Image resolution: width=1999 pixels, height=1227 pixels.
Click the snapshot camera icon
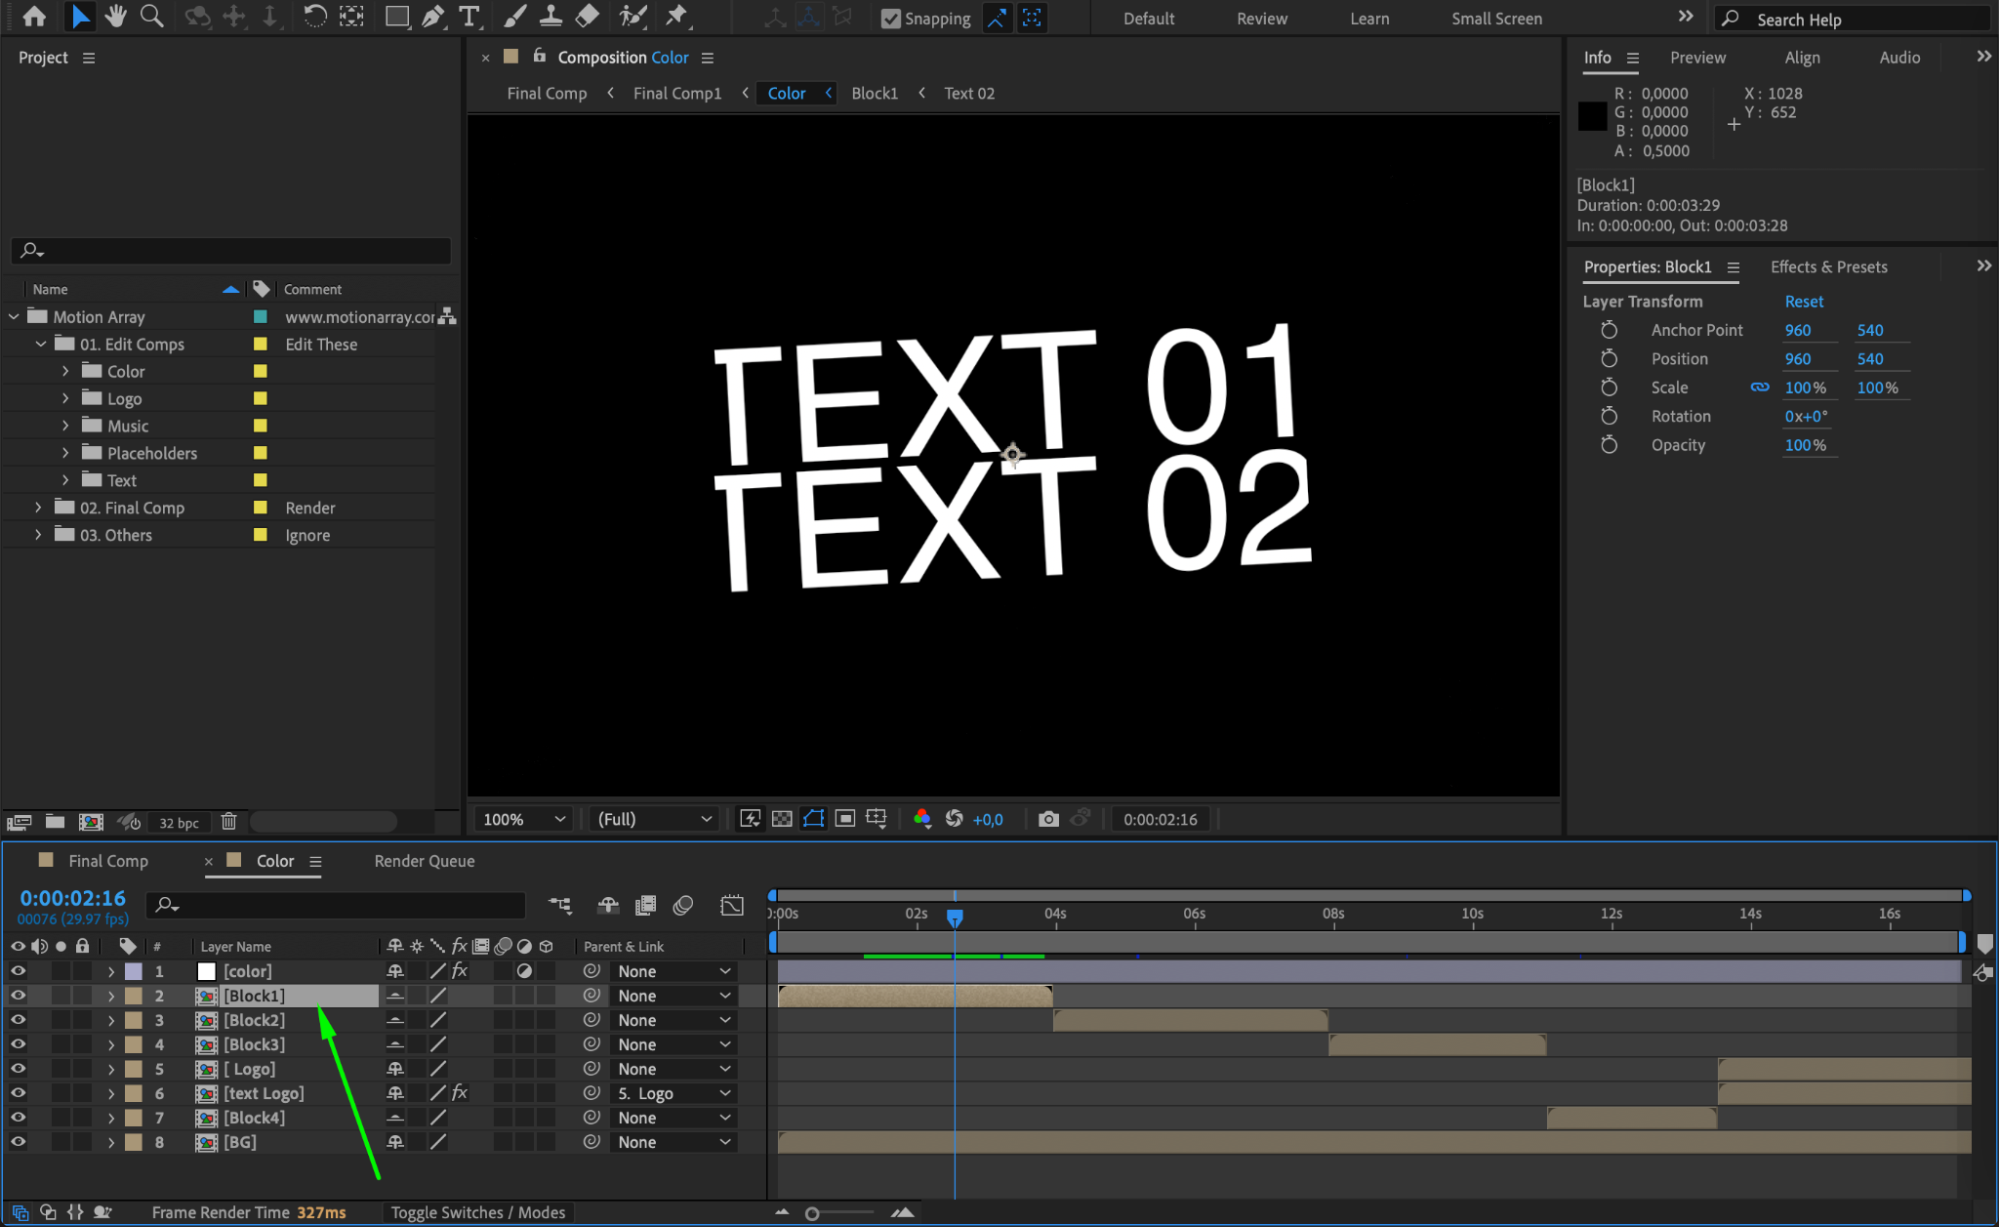(x=1048, y=819)
